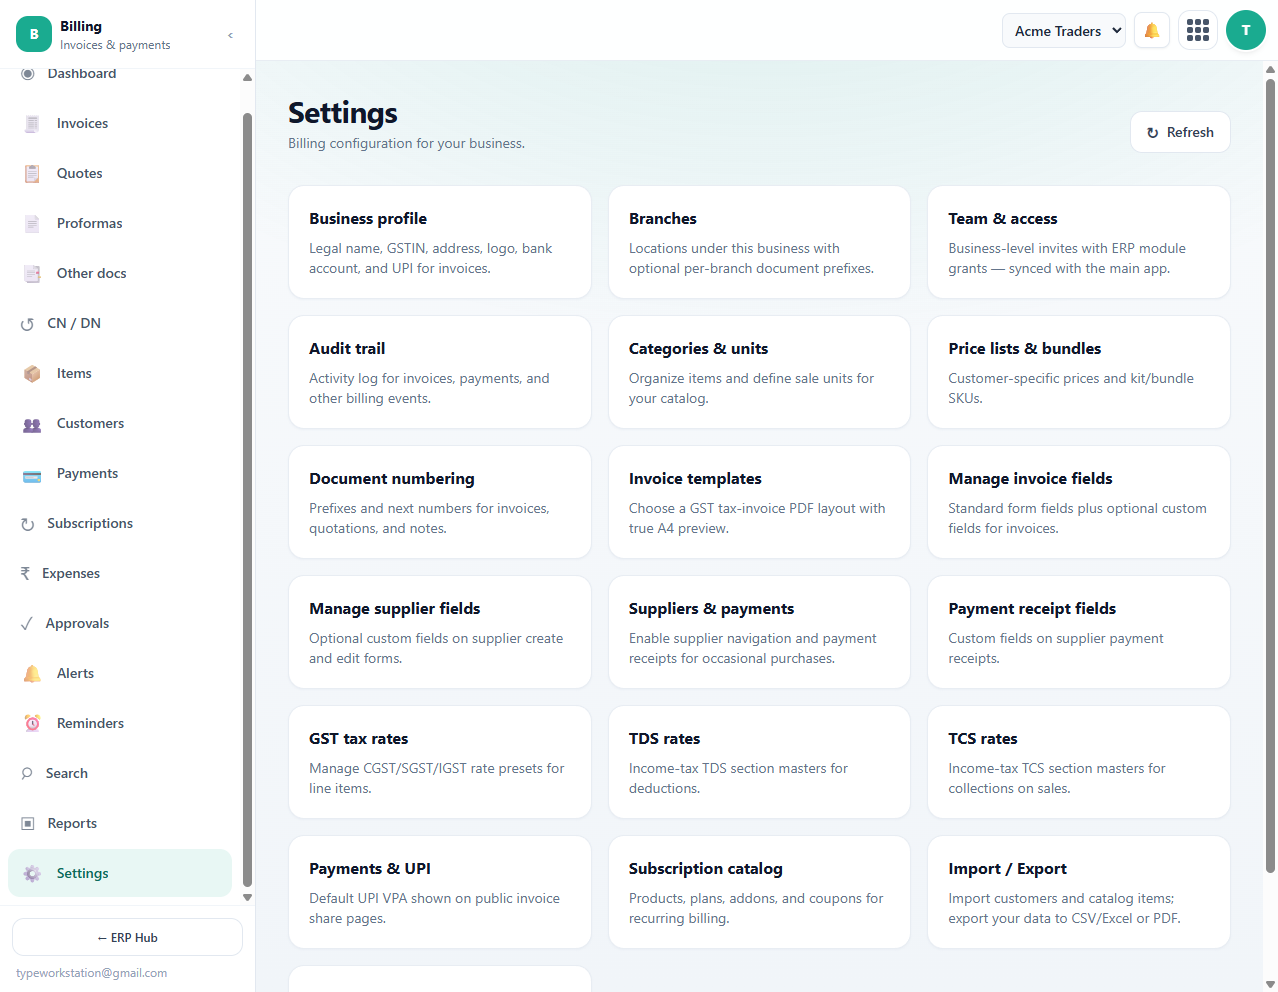The image size is (1278, 992).
Task: Go back to ERP Hub
Action: (127, 937)
